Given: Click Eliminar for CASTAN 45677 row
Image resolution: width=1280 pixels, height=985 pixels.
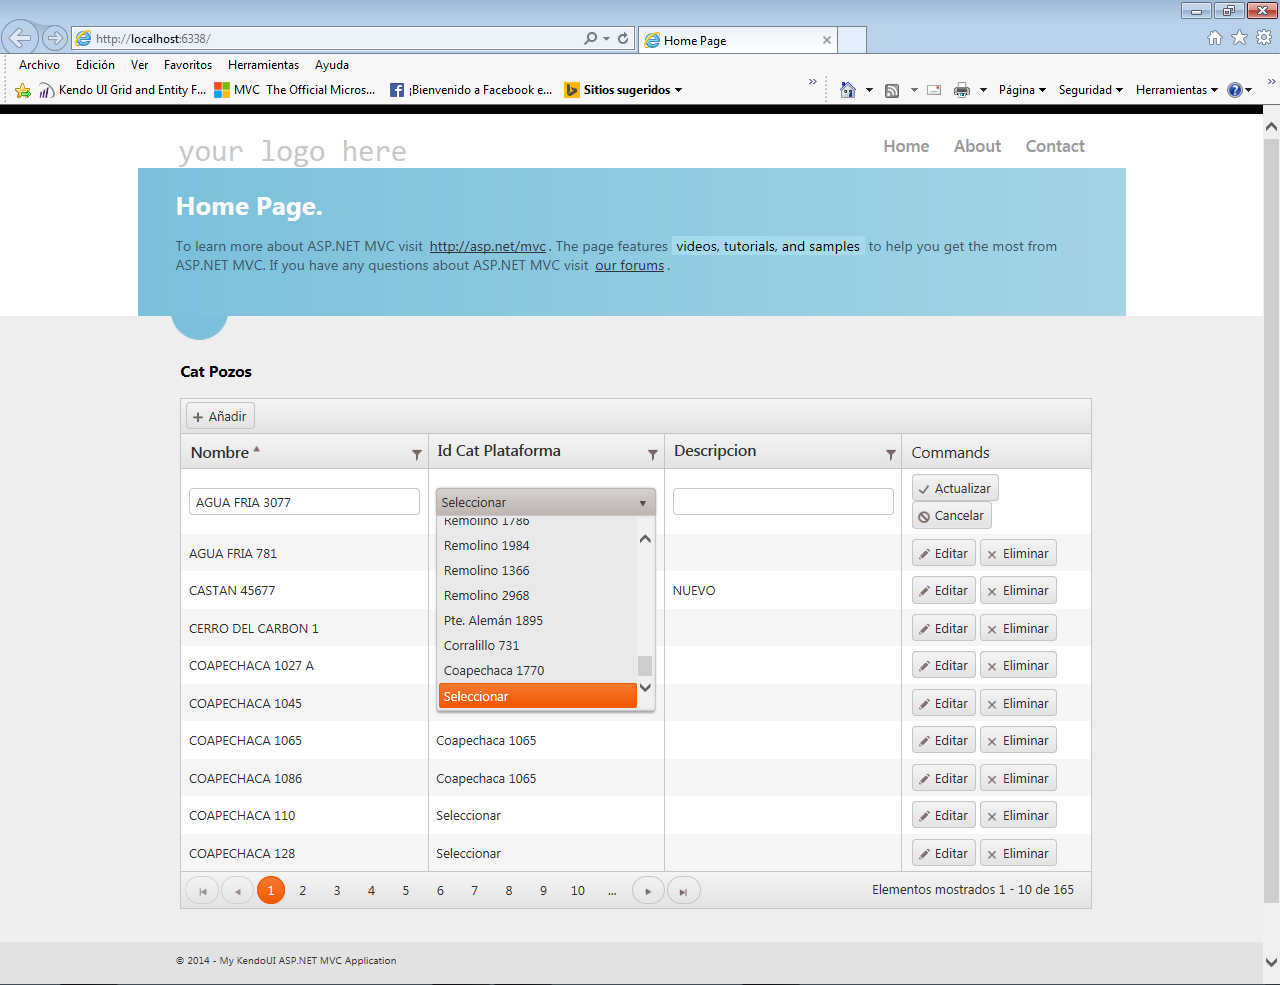Looking at the screenshot, I should pos(1018,591).
